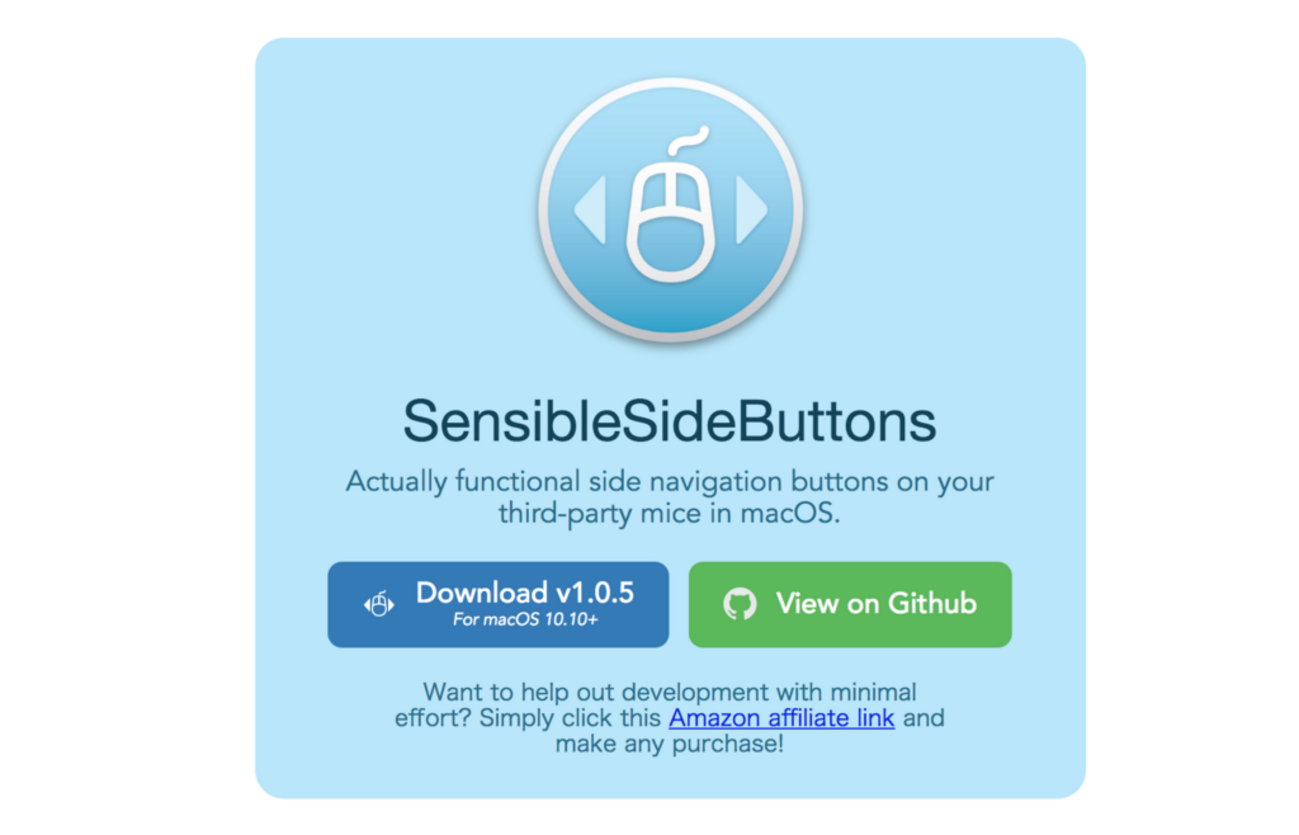This screenshot has height=835, width=1299.
Task: Click the "third-party mice in macOS." line
Action: pyautogui.click(x=669, y=514)
